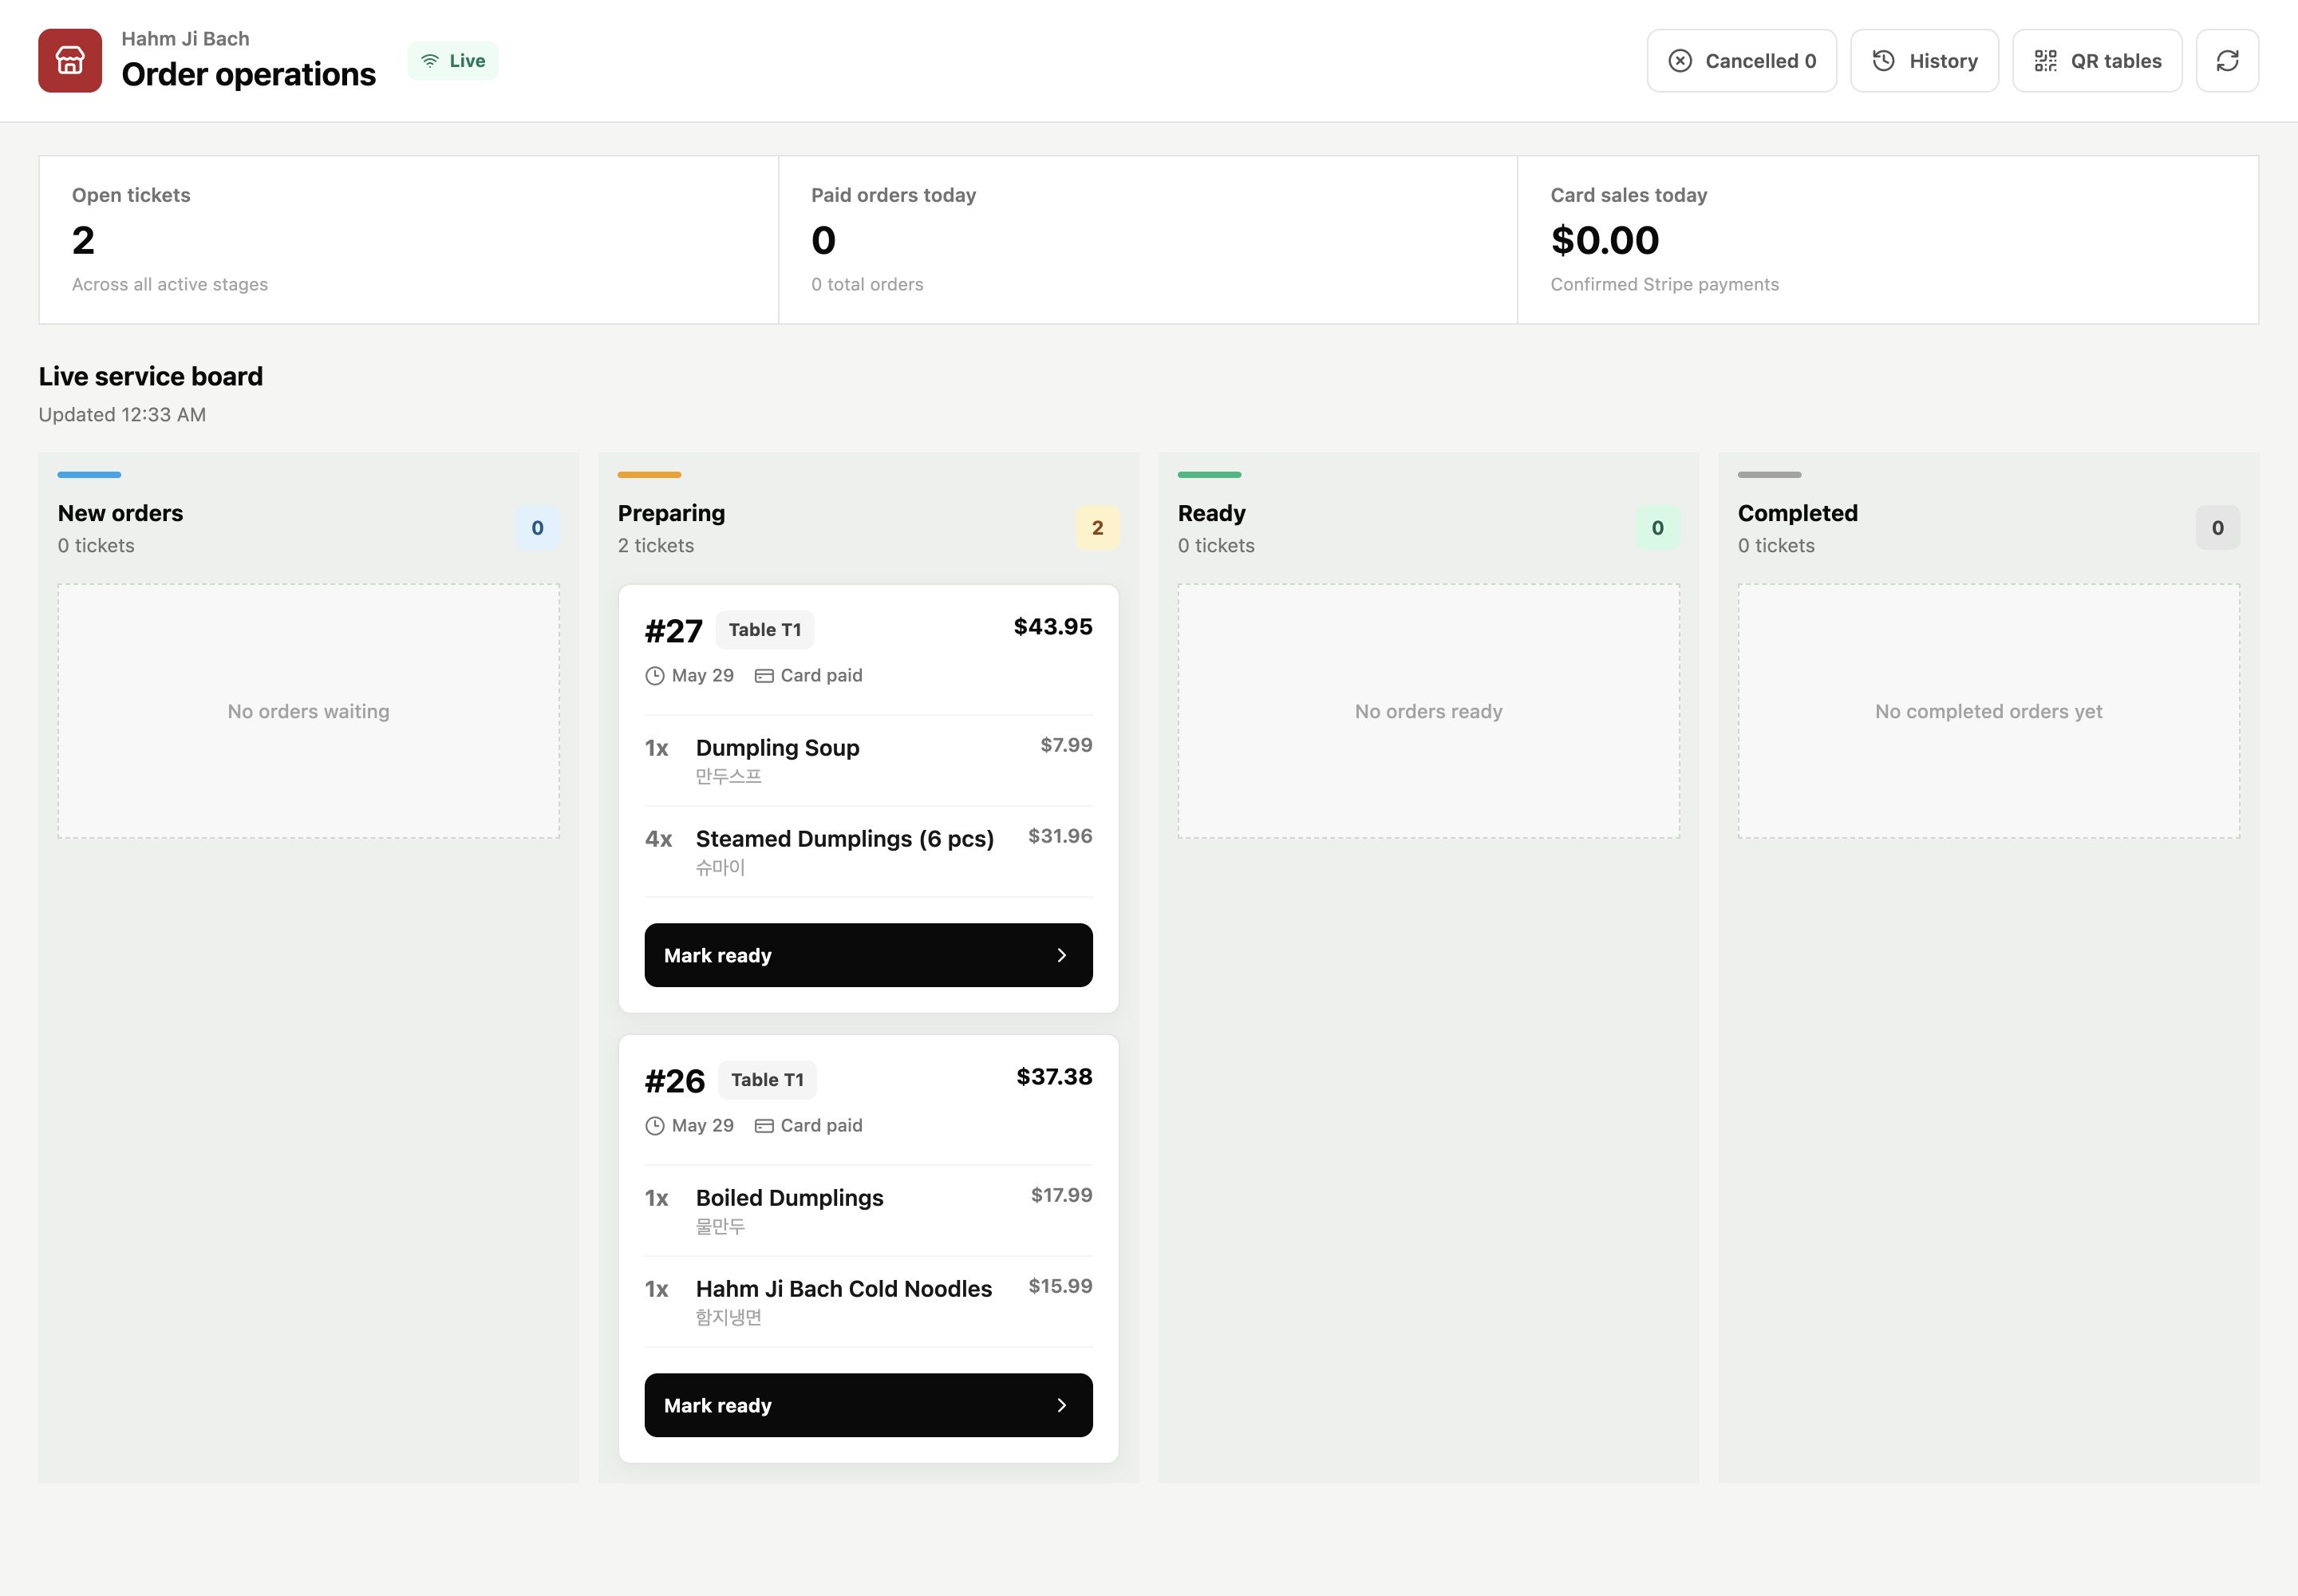Click the Live connection status badge

[x=453, y=61]
